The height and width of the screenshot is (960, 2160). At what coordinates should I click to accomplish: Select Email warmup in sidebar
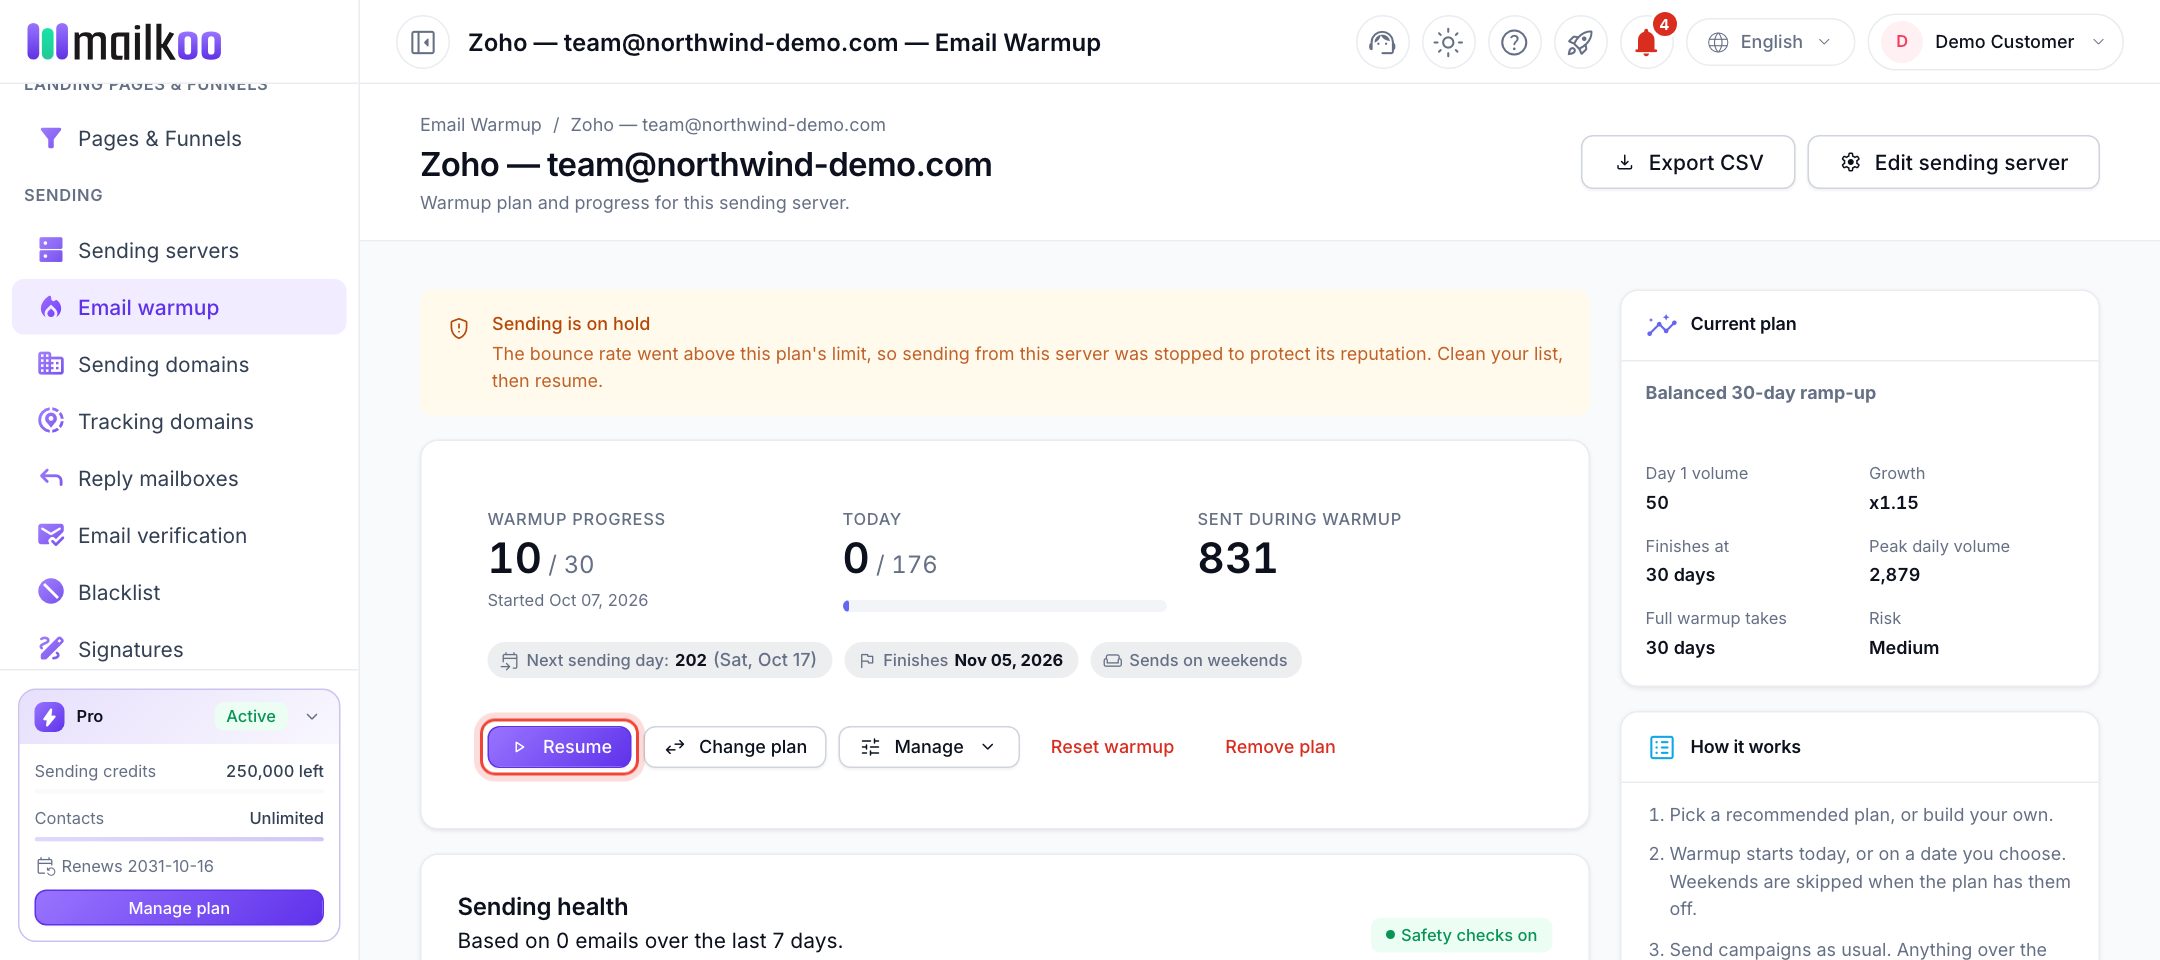pyautogui.click(x=179, y=307)
